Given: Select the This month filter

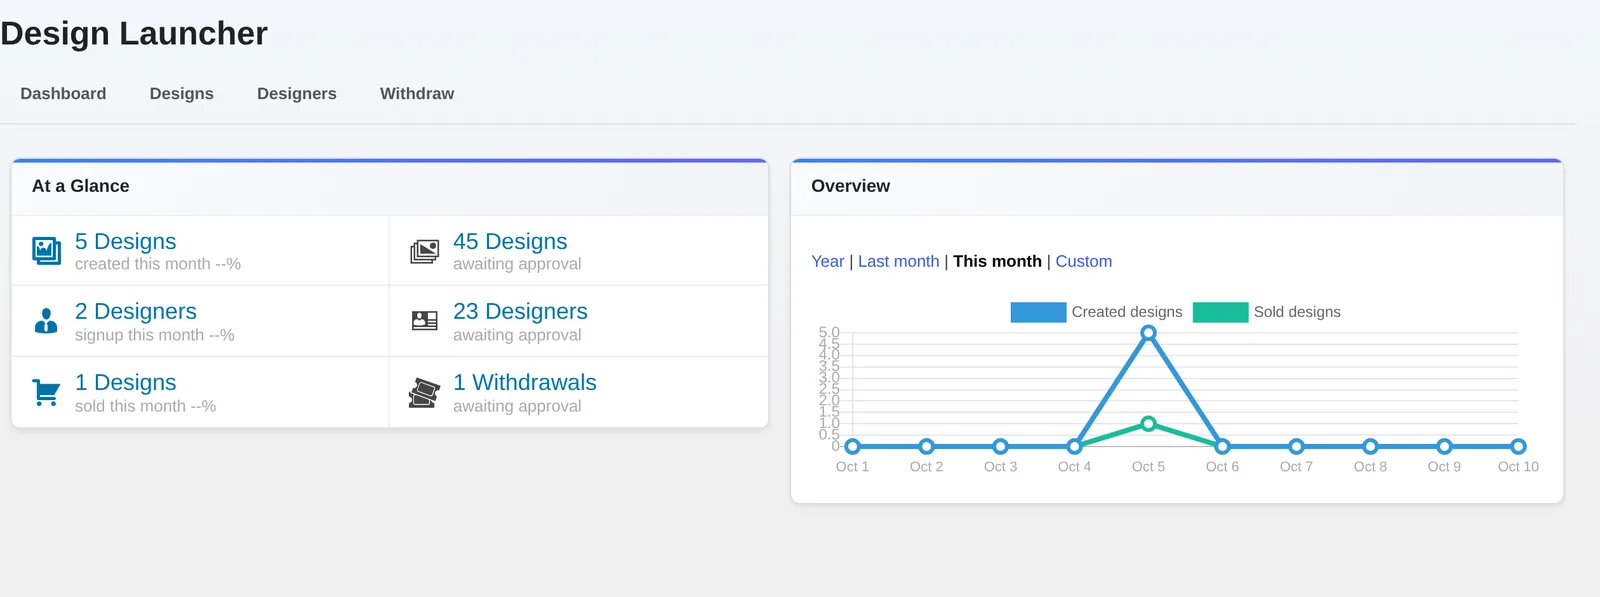Looking at the screenshot, I should [997, 261].
